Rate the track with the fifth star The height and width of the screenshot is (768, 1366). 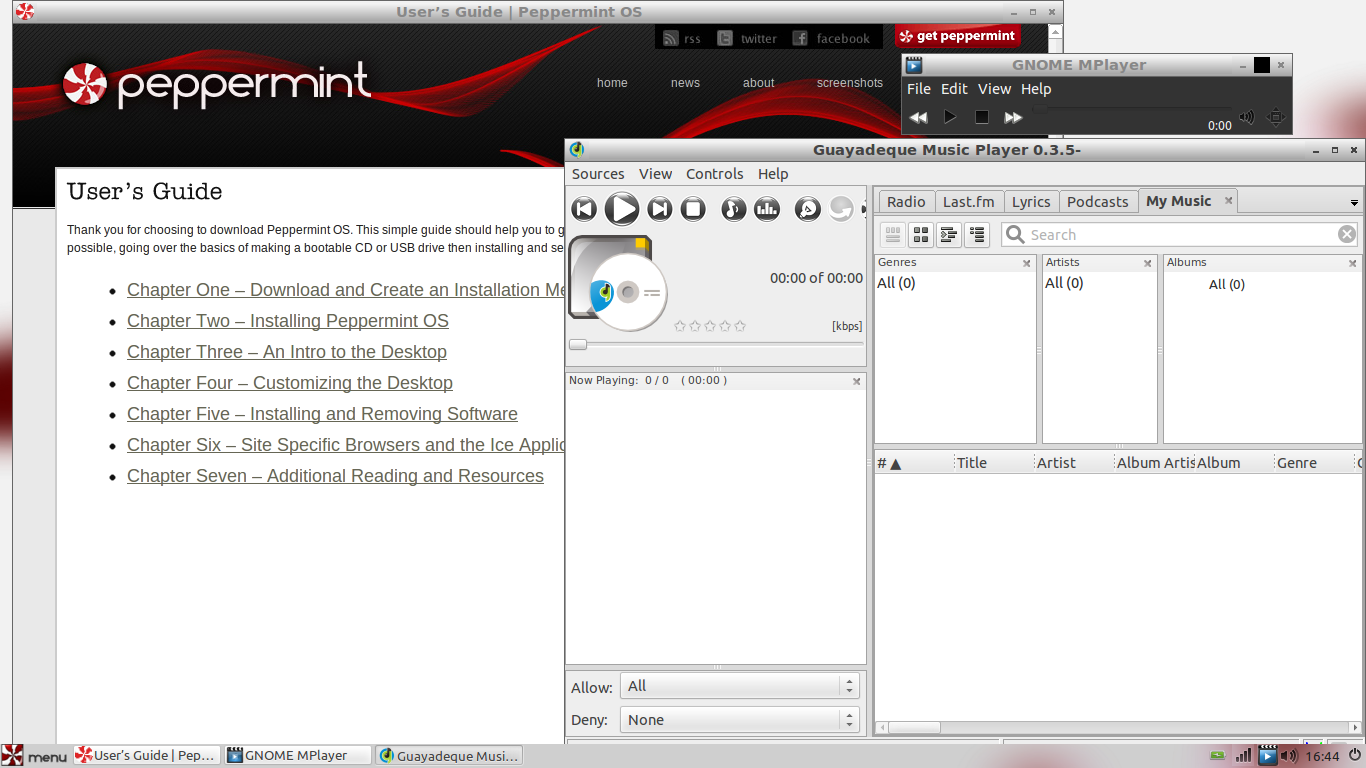740,326
